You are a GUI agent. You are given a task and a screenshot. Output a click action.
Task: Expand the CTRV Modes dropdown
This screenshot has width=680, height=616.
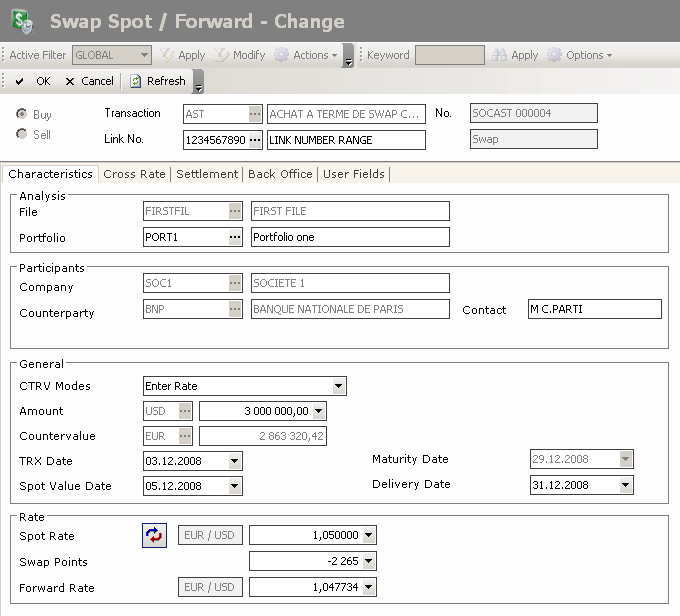[x=339, y=386]
